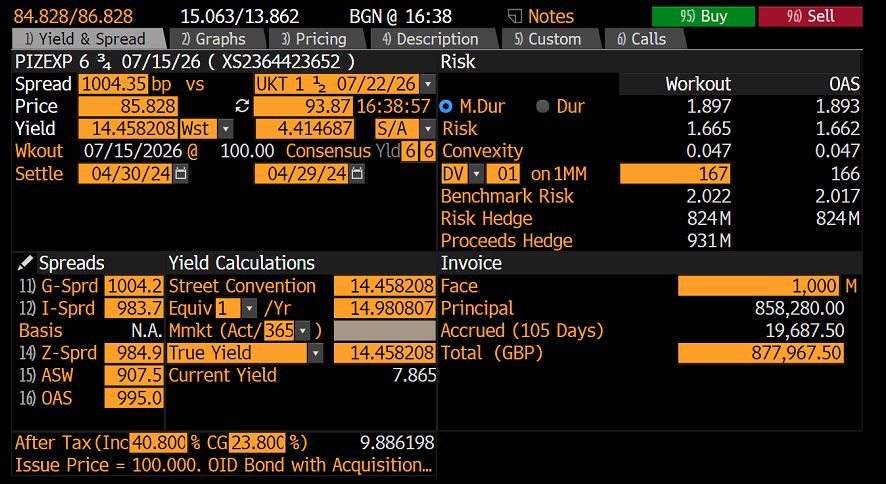Expand the UKT benchmark bond dropdown
Screen dimensions: 886x484
coord(428,84)
